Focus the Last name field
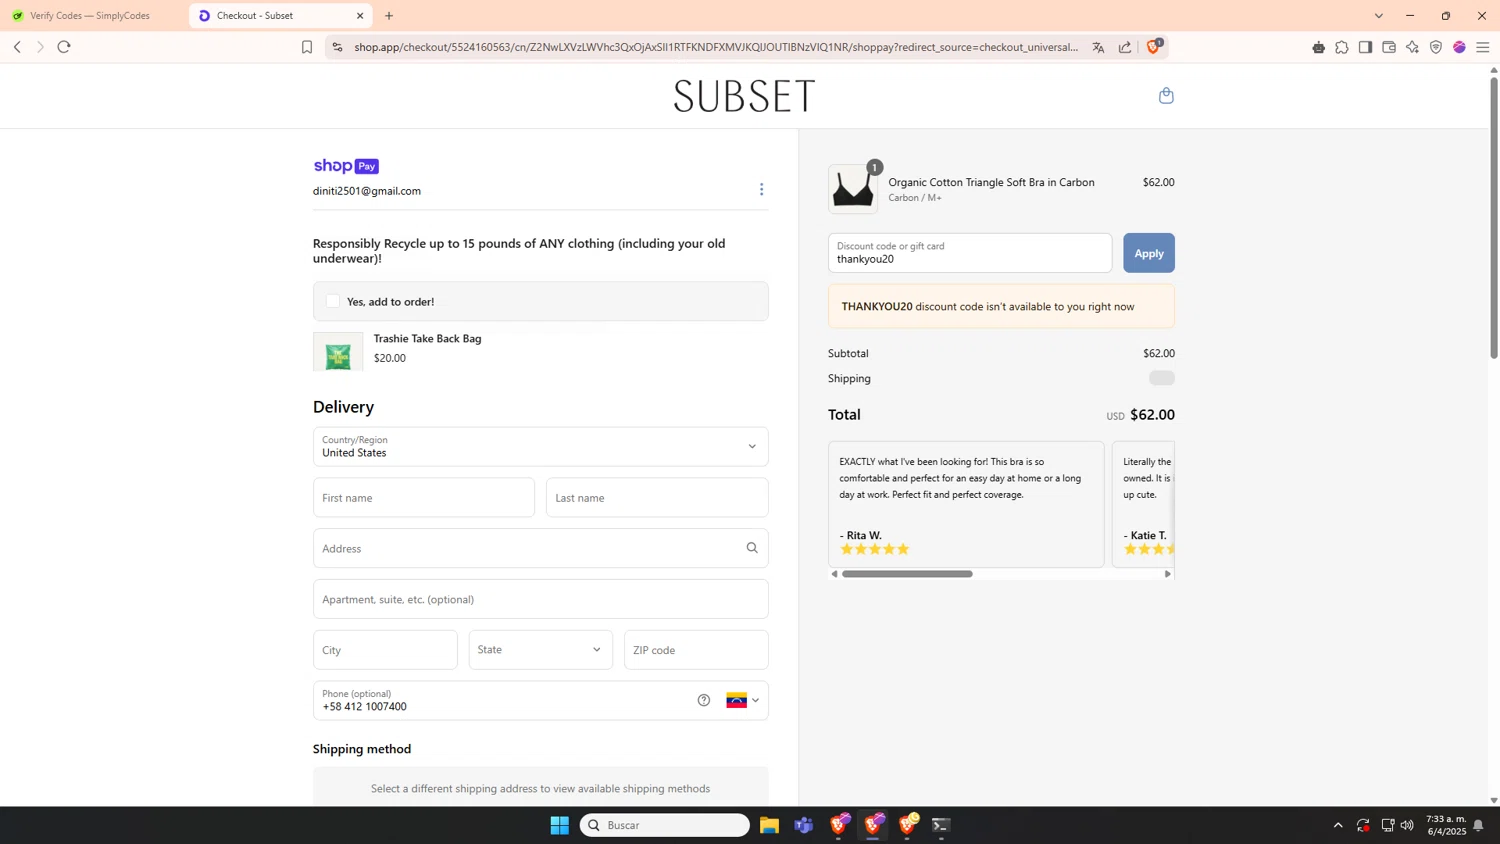 657,498
